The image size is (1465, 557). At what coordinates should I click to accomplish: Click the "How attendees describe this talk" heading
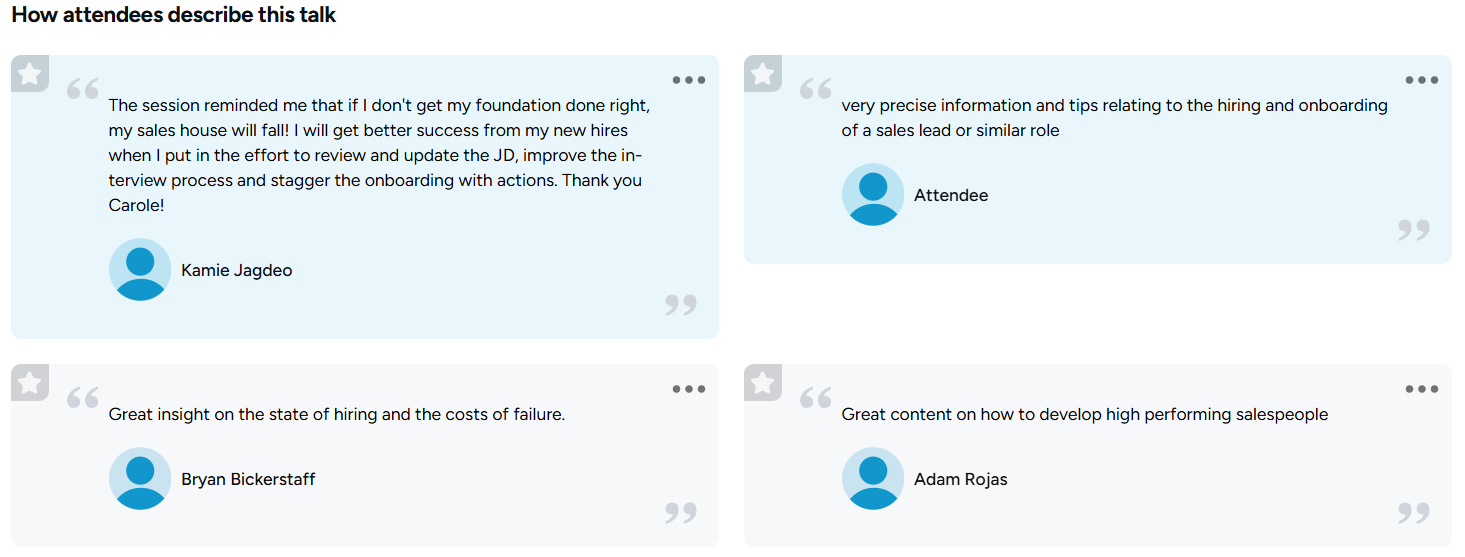click(174, 15)
